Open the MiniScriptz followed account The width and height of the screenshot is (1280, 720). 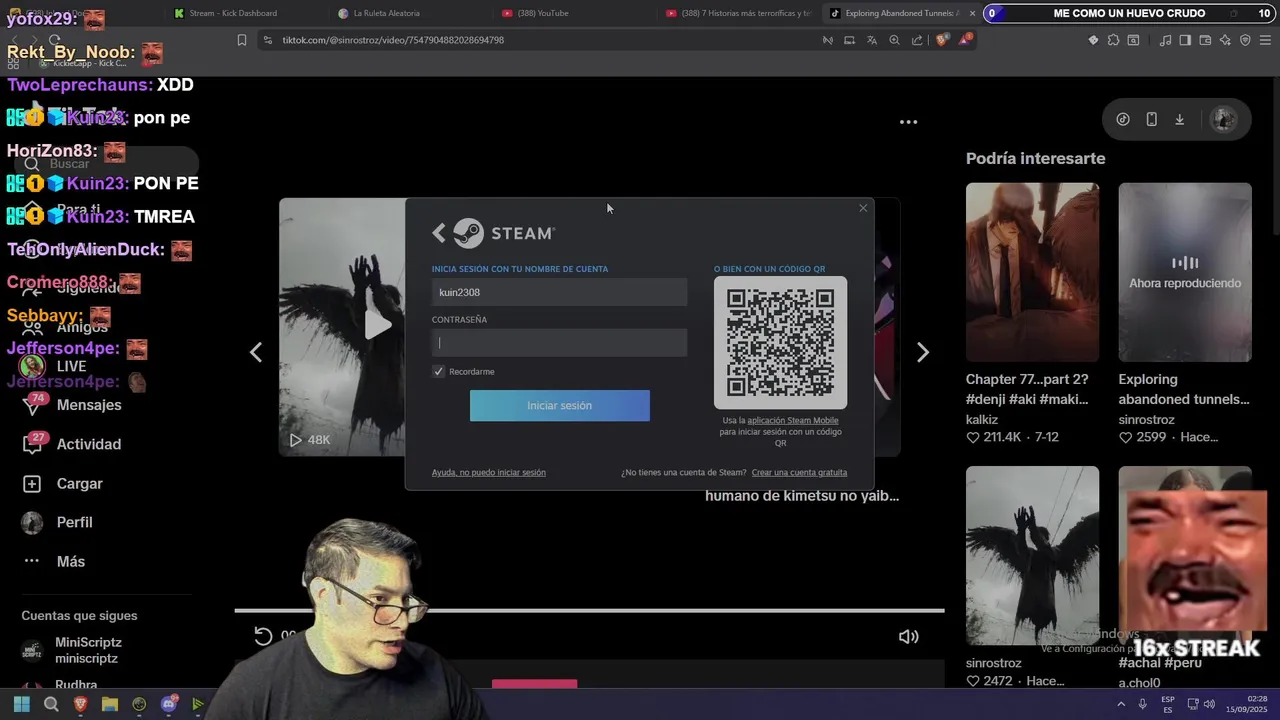72,650
